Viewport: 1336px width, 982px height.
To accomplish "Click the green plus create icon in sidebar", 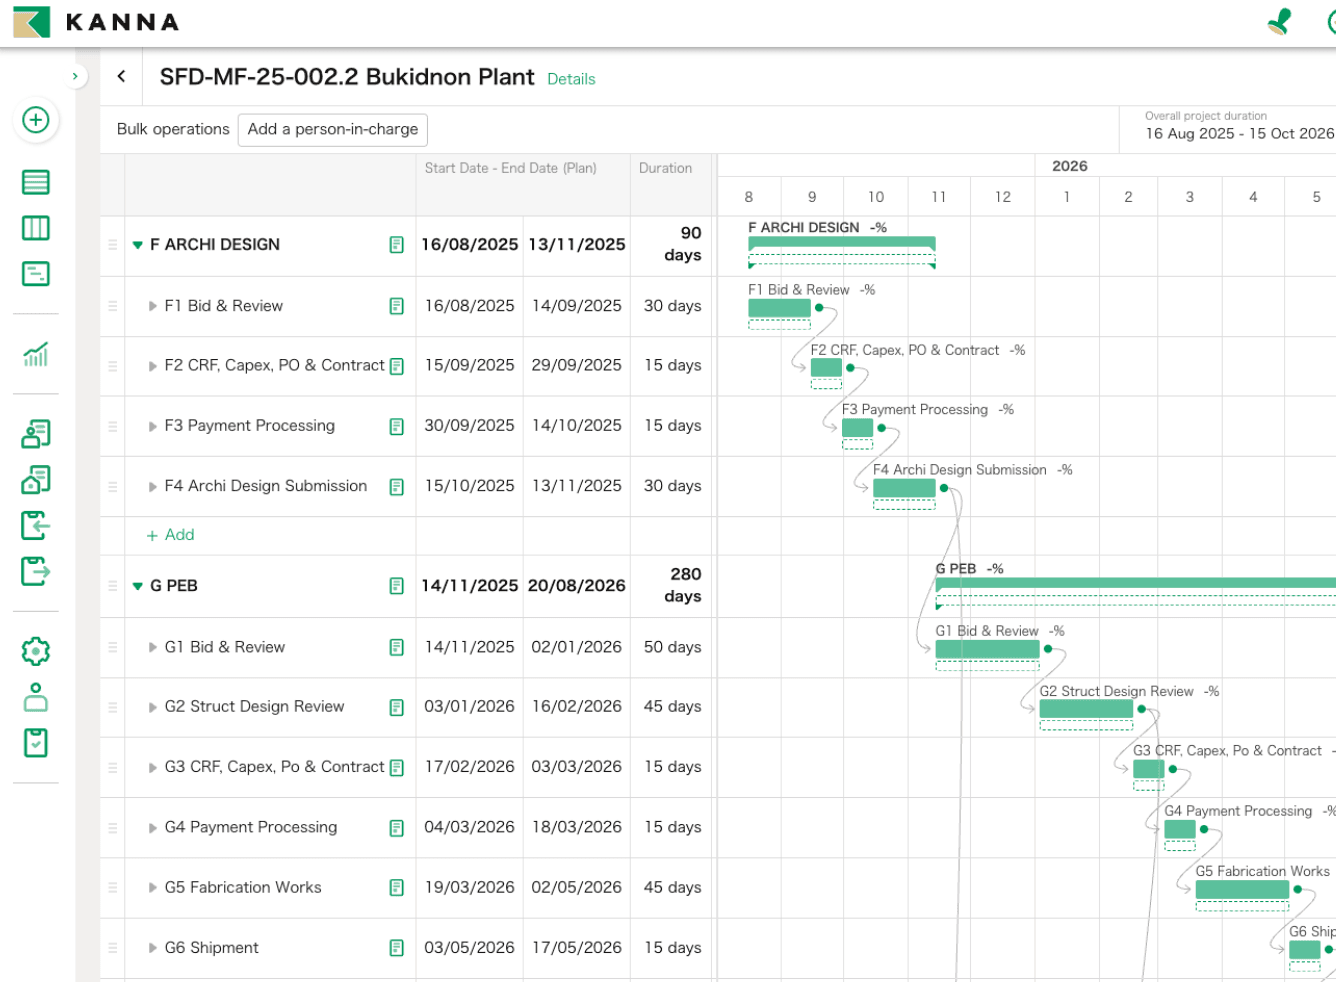I will click(x=36, y=120).
